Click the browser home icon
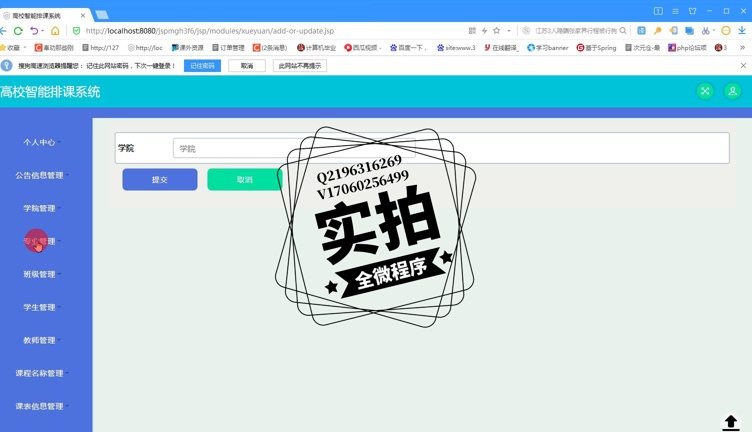The width and height of the screenshot is (752, 432). coord(55,31)
